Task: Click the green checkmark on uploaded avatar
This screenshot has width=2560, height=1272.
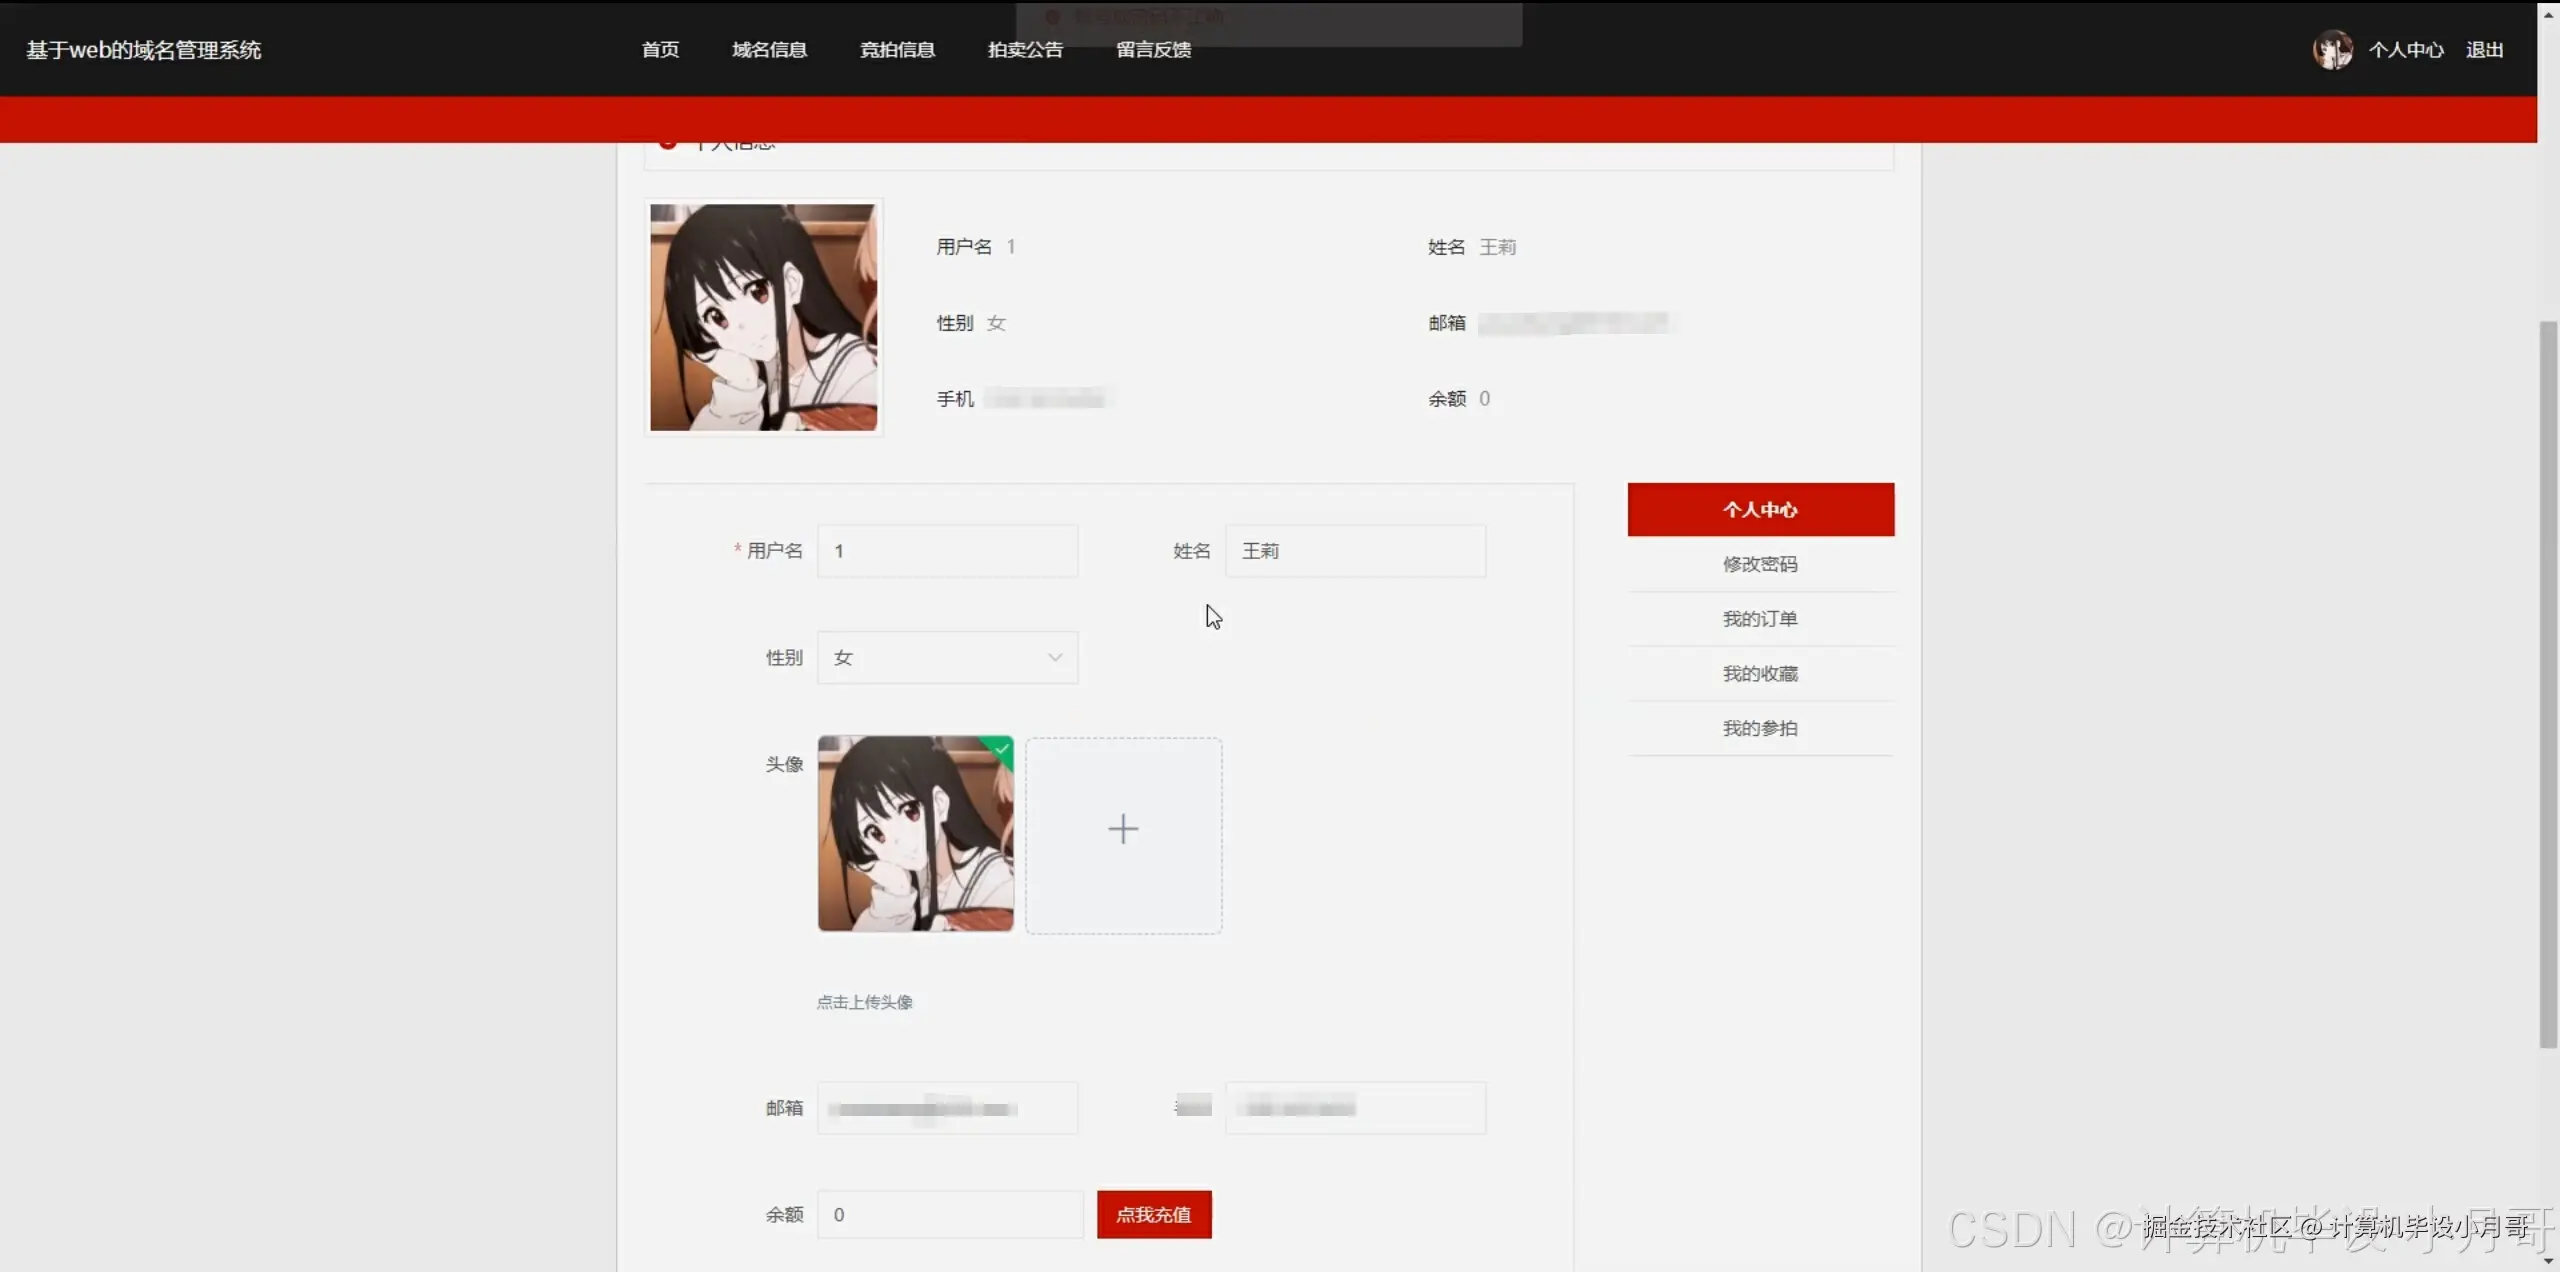Action: (1001, 750)
